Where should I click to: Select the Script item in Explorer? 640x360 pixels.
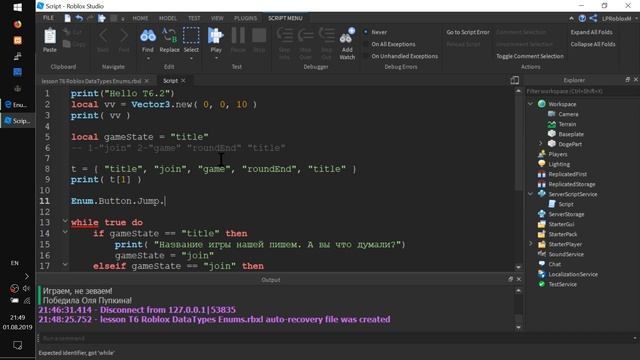coord(565,204)
